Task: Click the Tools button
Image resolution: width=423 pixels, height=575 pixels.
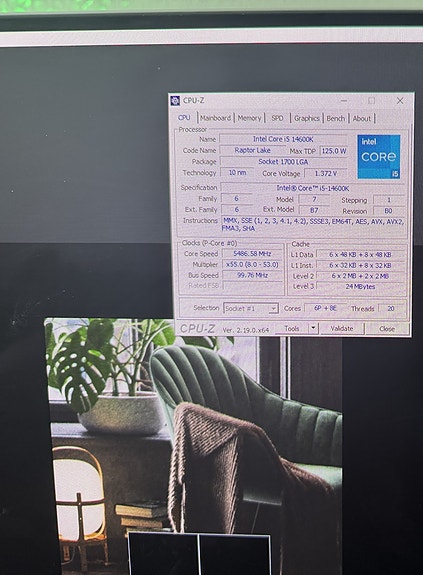Action: coord(292,328)
